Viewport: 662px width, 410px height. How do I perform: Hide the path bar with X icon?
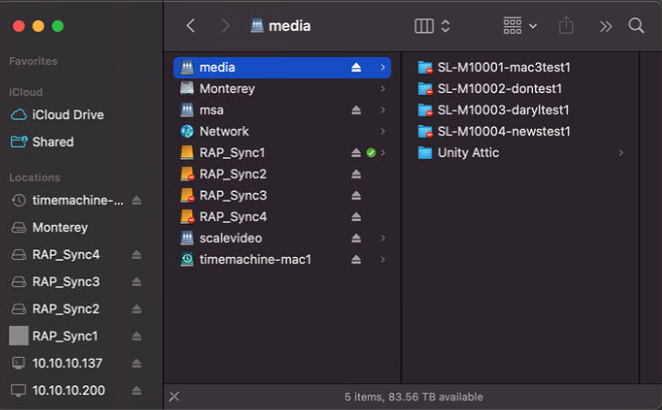(x=174, y=396)
